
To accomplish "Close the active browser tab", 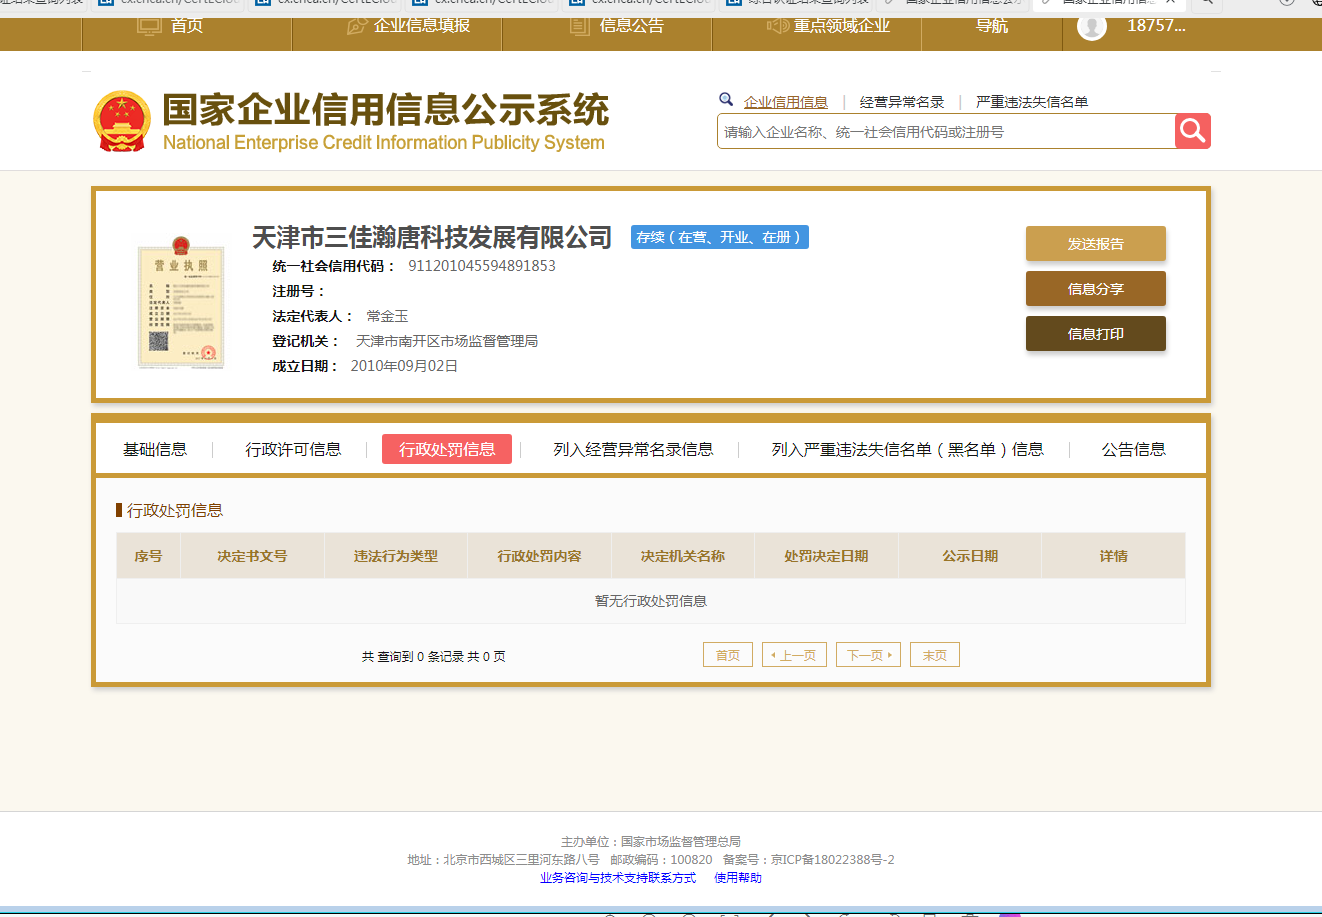I will [x=1170, y=3].
